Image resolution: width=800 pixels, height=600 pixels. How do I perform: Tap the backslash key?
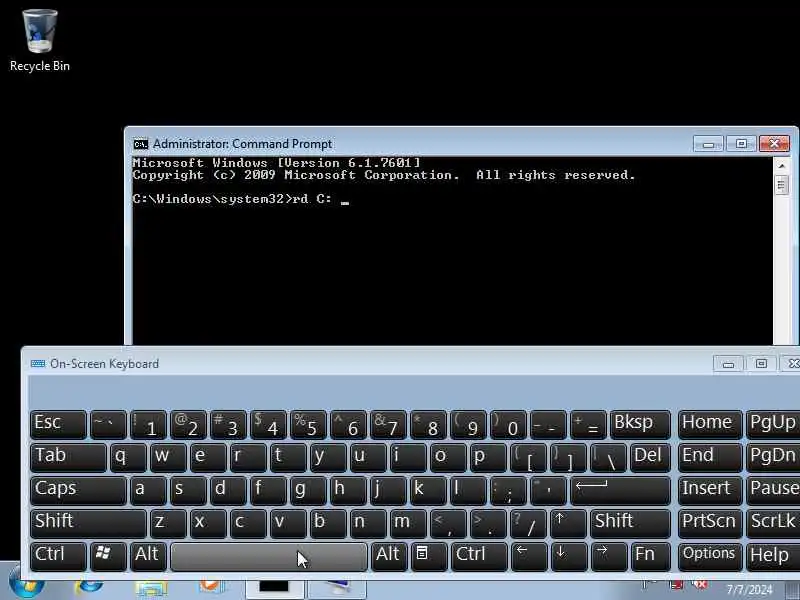608,458
